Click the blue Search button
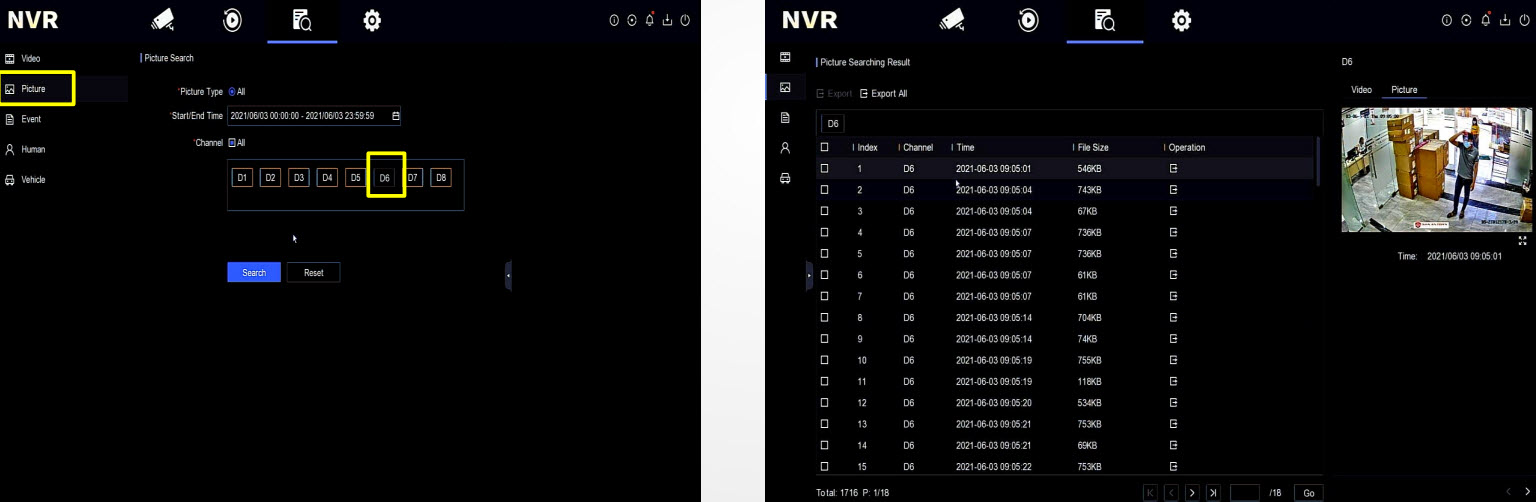 254,273
